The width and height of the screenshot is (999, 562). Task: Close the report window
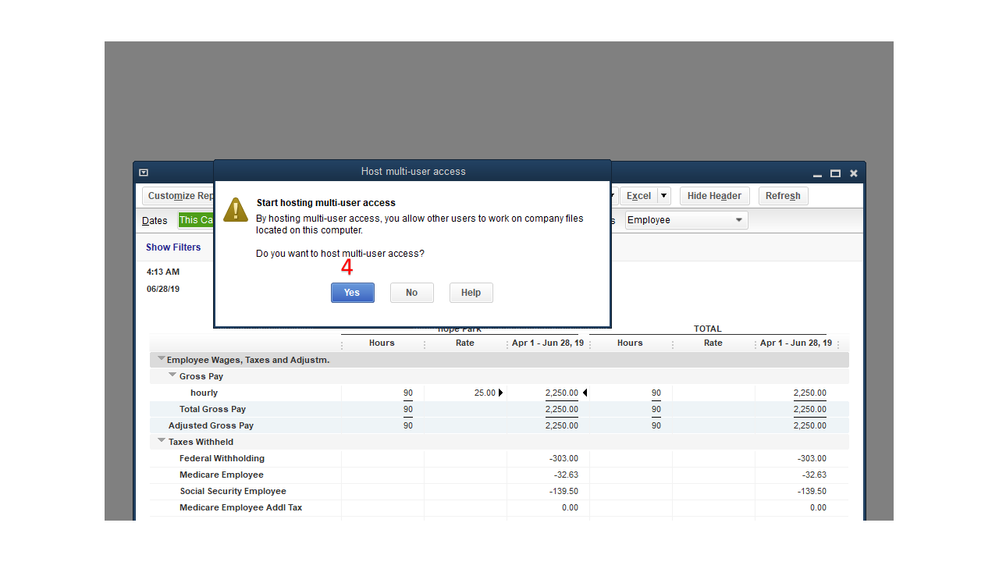point(854,173)
